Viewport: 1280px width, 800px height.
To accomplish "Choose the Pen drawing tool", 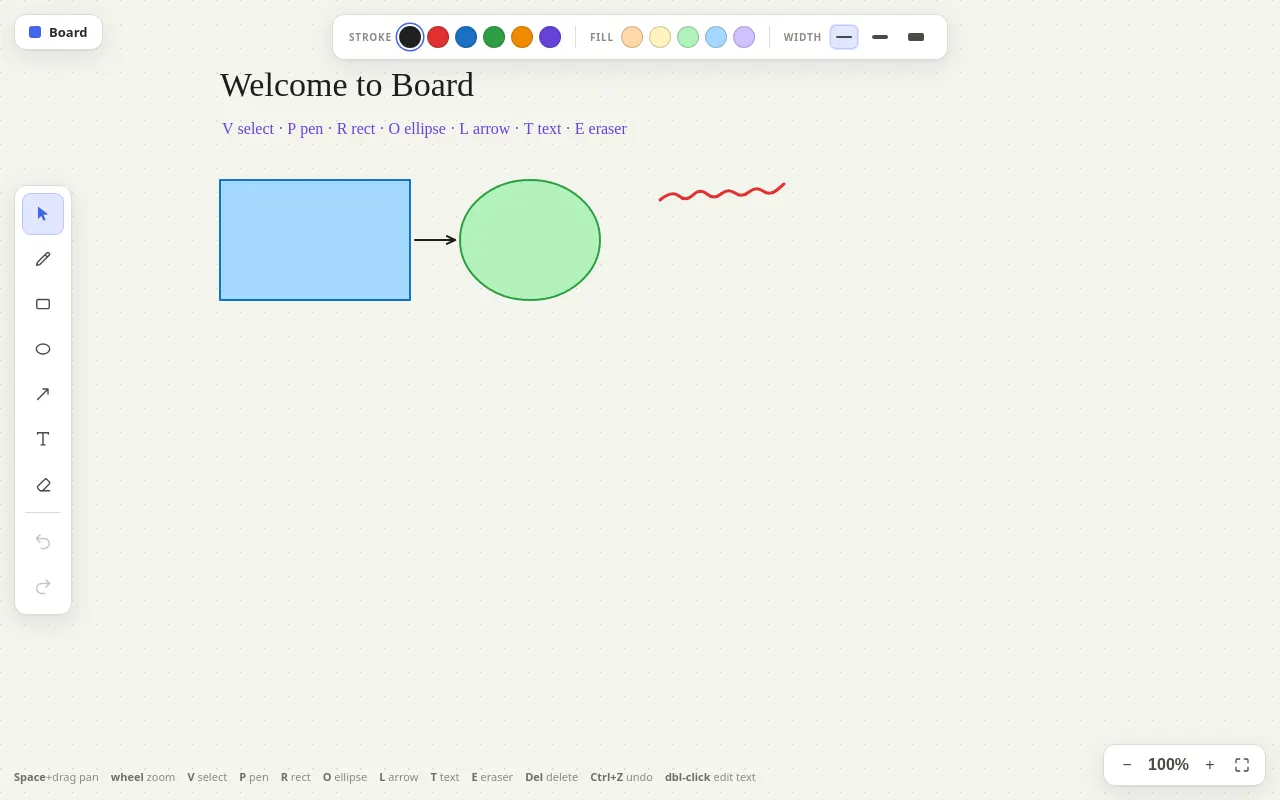I will [x=43, y=259].
